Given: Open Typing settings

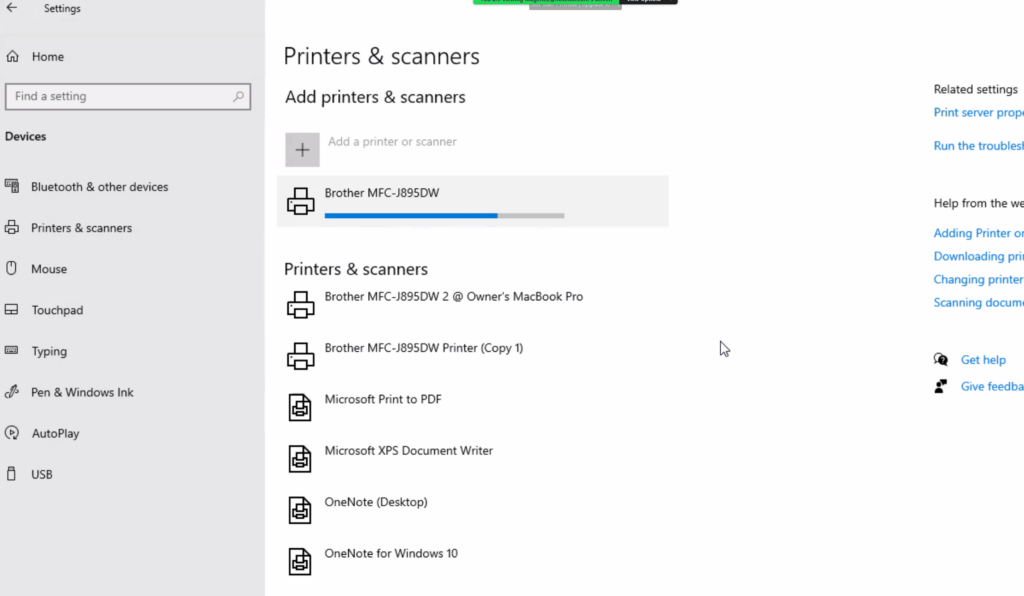Looking at the screenshot, I should click(x=49, y=351).
